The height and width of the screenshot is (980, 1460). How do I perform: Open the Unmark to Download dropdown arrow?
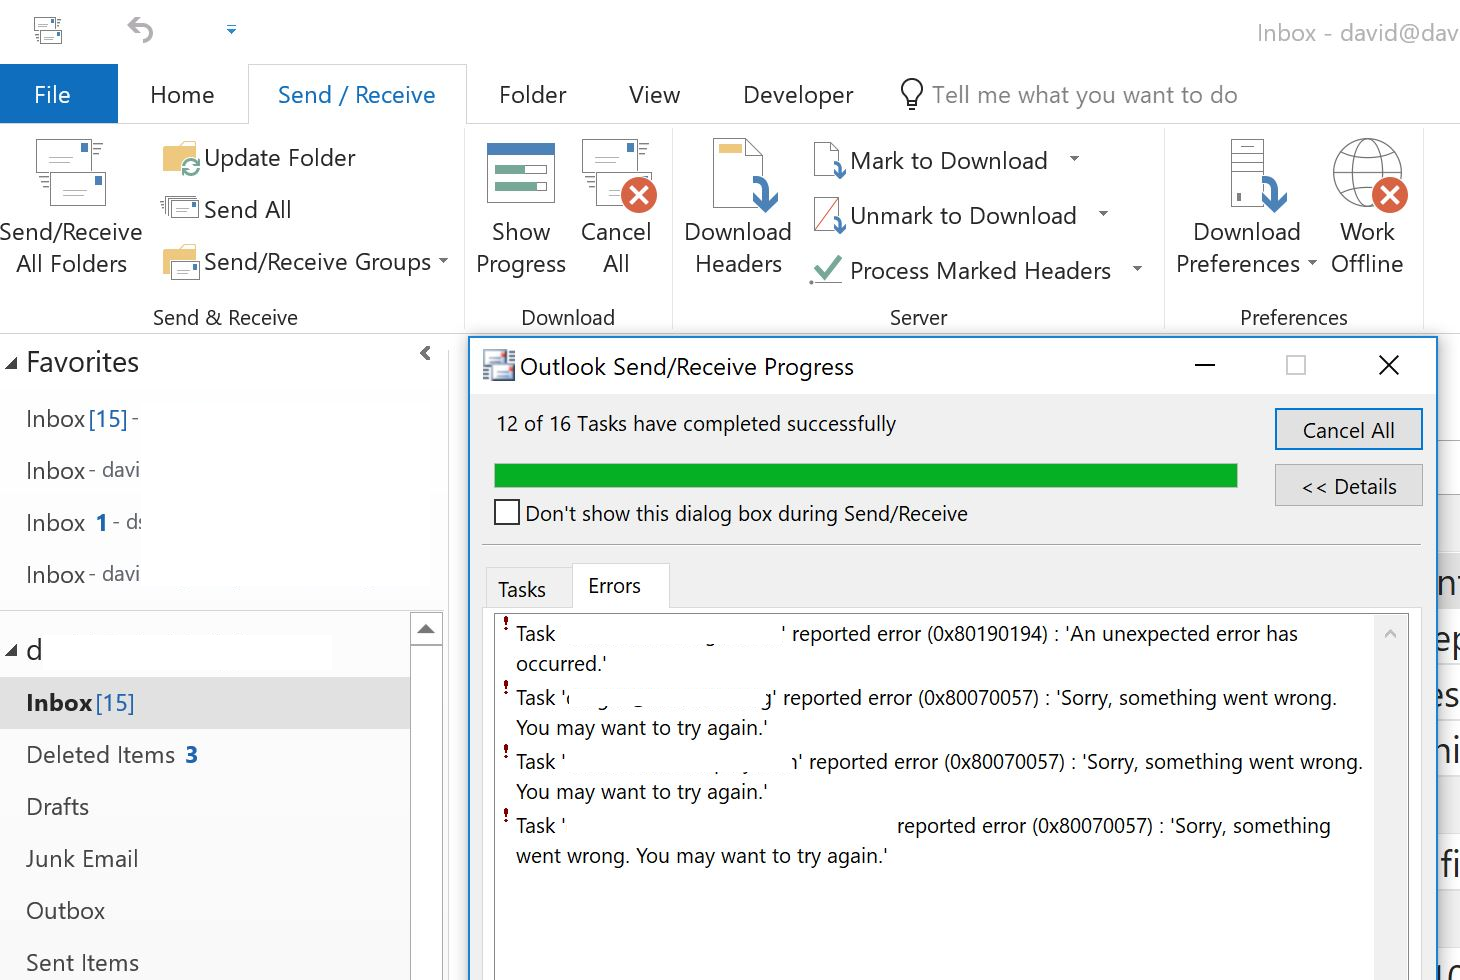pos(1103,214)
